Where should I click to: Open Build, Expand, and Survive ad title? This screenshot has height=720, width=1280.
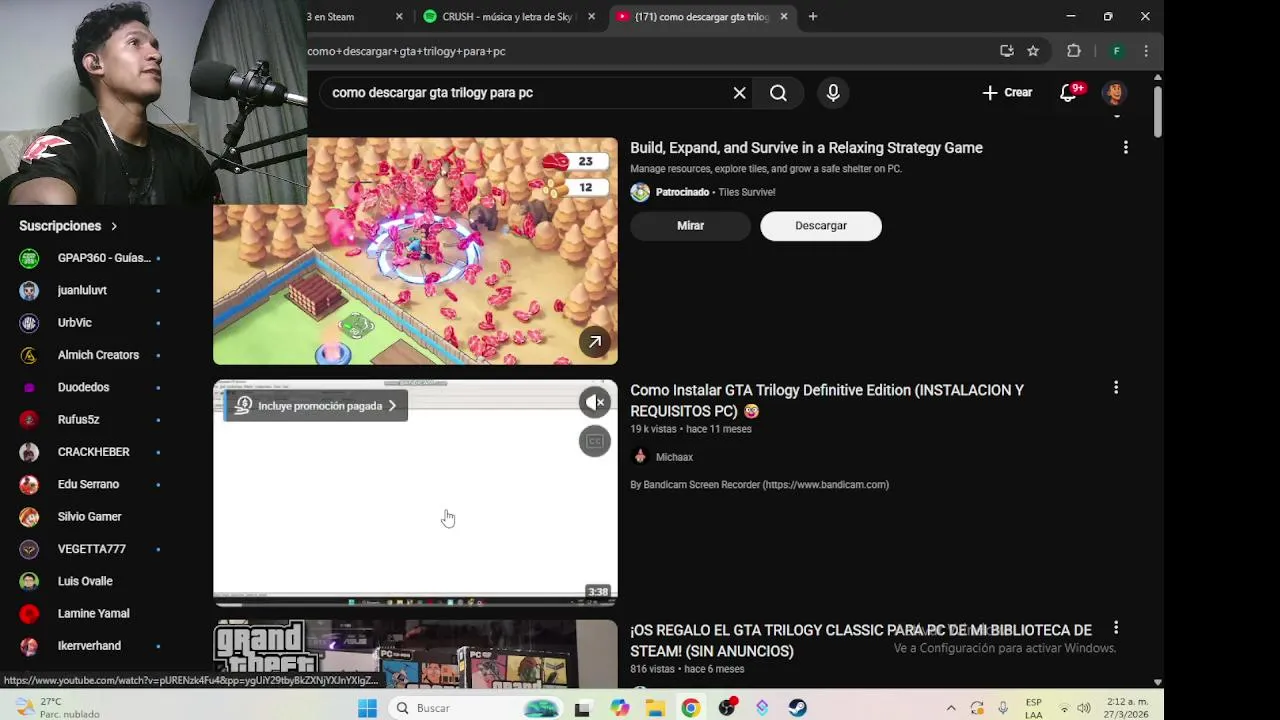pos(806,148)
